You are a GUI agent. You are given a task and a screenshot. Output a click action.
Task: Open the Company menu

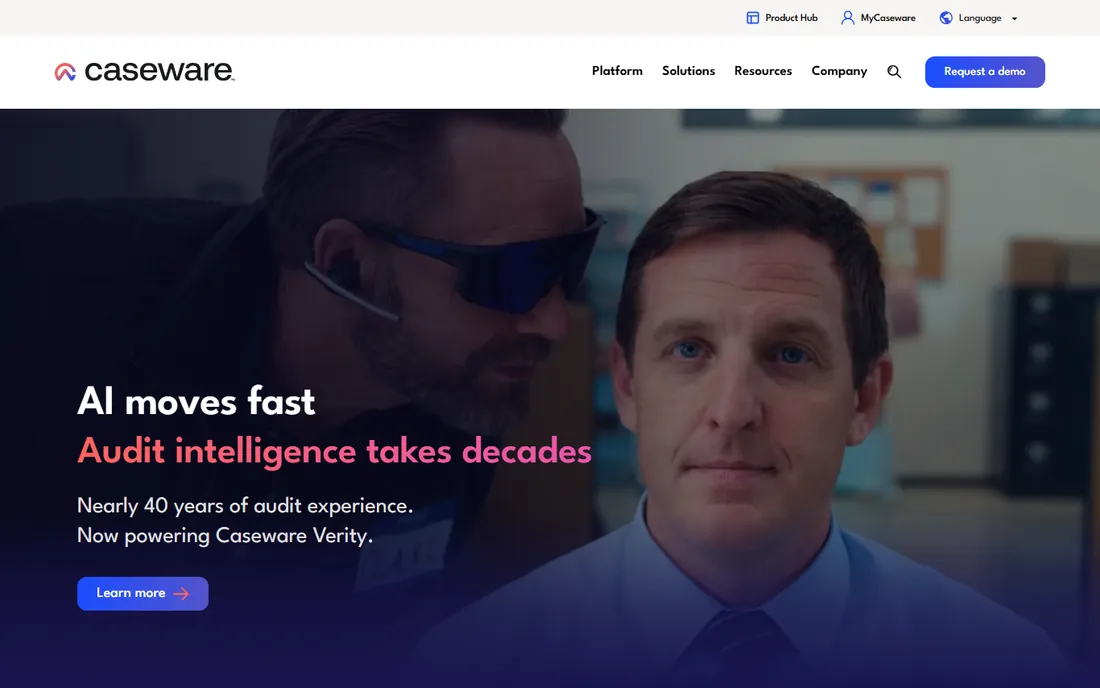(x=839, y=72)
